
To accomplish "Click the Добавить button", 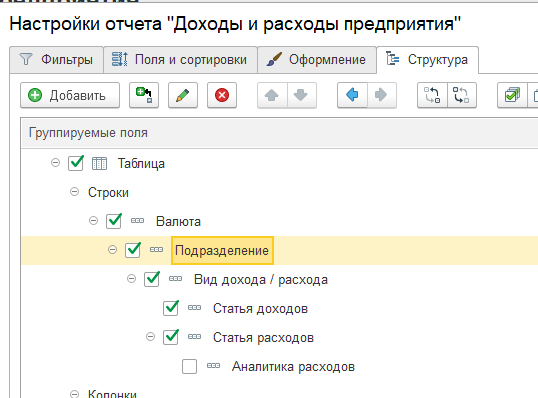I will 70,95.
